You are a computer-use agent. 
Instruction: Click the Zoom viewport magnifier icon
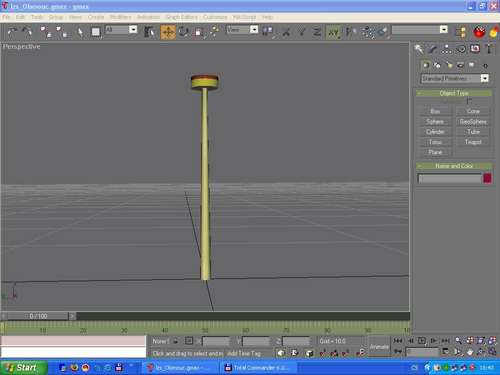(458, 341)
